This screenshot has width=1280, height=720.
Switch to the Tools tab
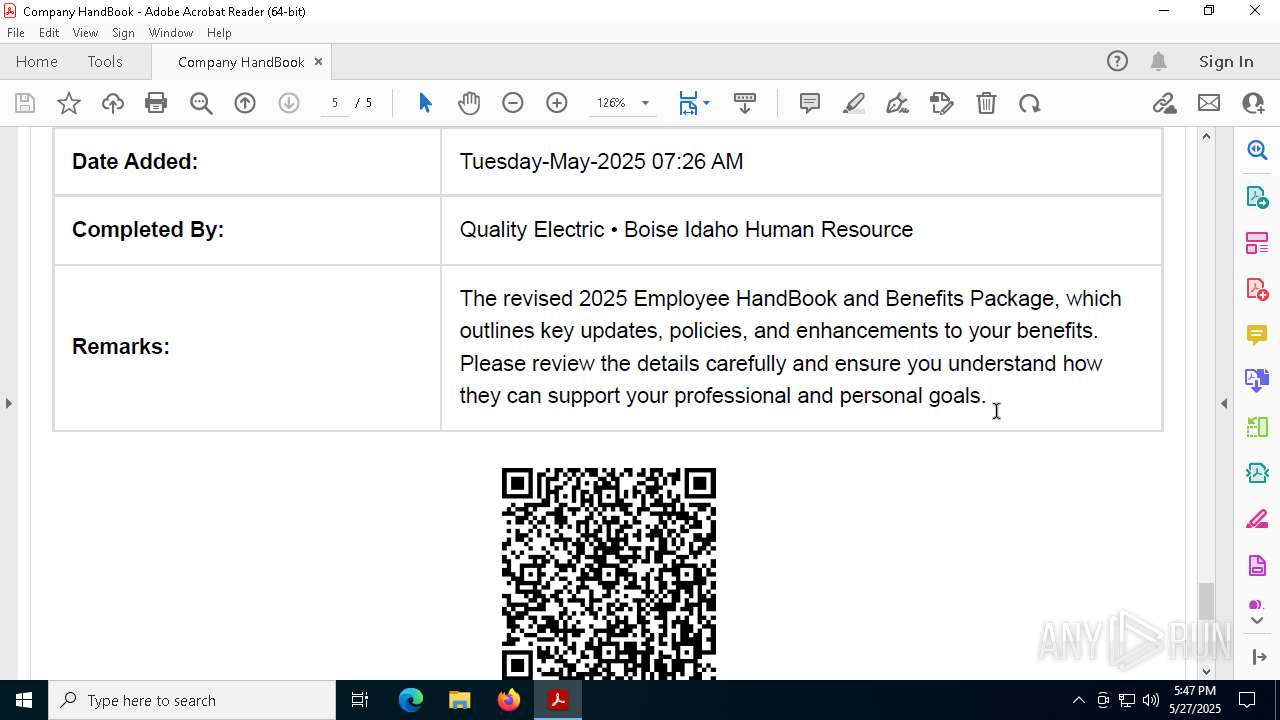point(105,62)
